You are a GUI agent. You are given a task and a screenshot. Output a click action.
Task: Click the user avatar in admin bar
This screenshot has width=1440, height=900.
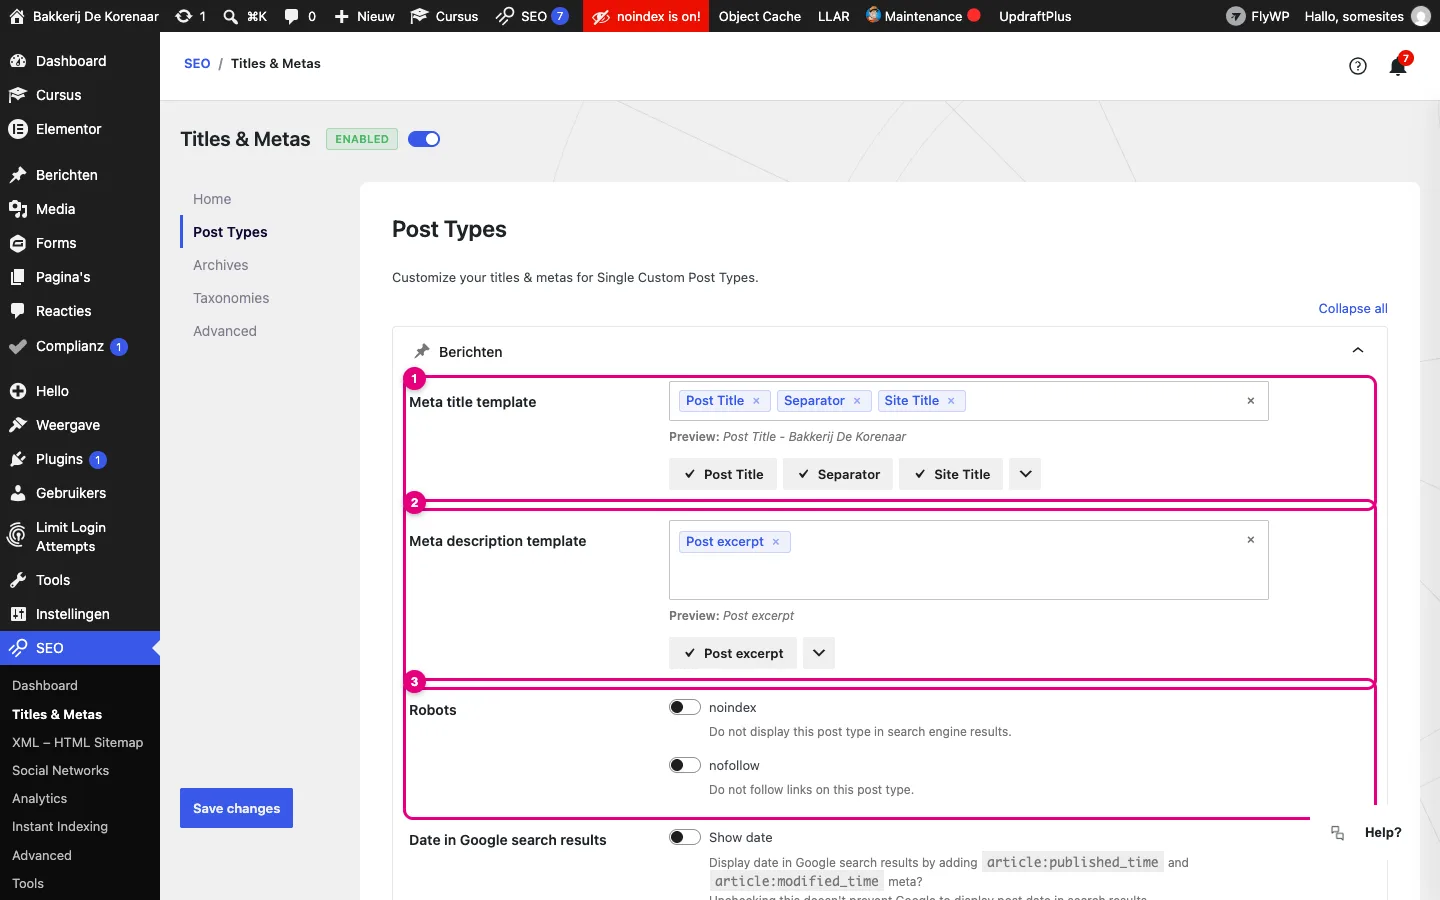pyautogui.click(x=1420, y=16)
